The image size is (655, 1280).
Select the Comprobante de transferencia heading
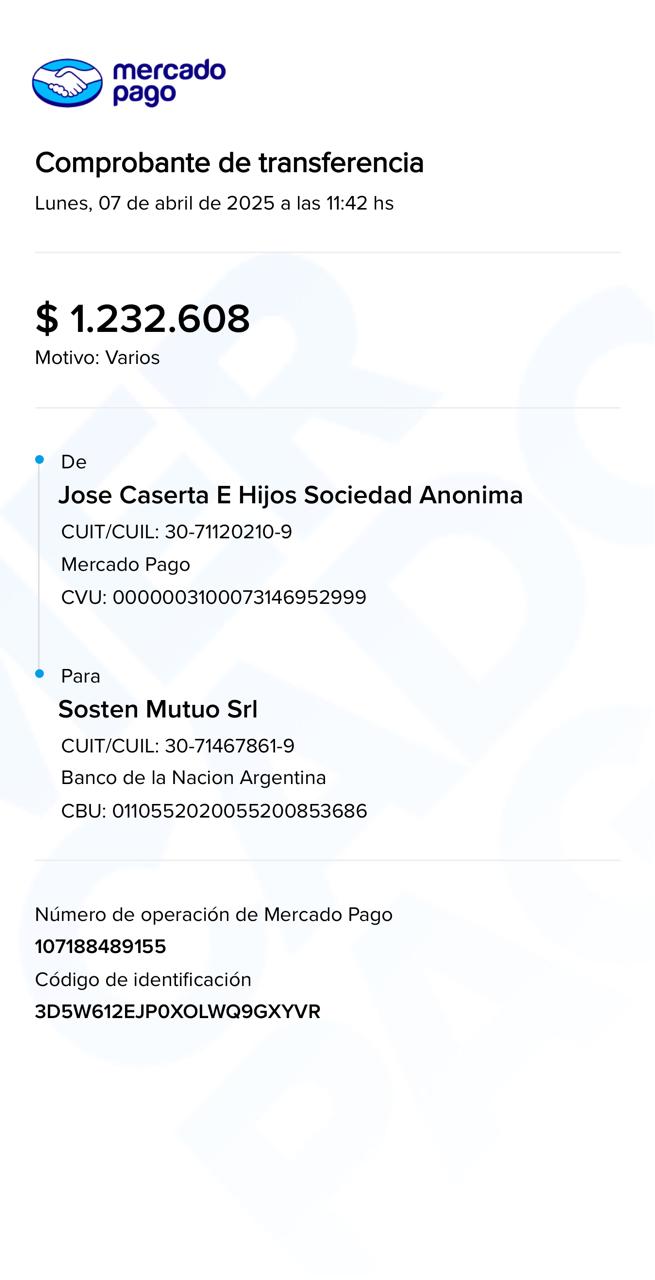pyautogui.click(x=229, y=163)
